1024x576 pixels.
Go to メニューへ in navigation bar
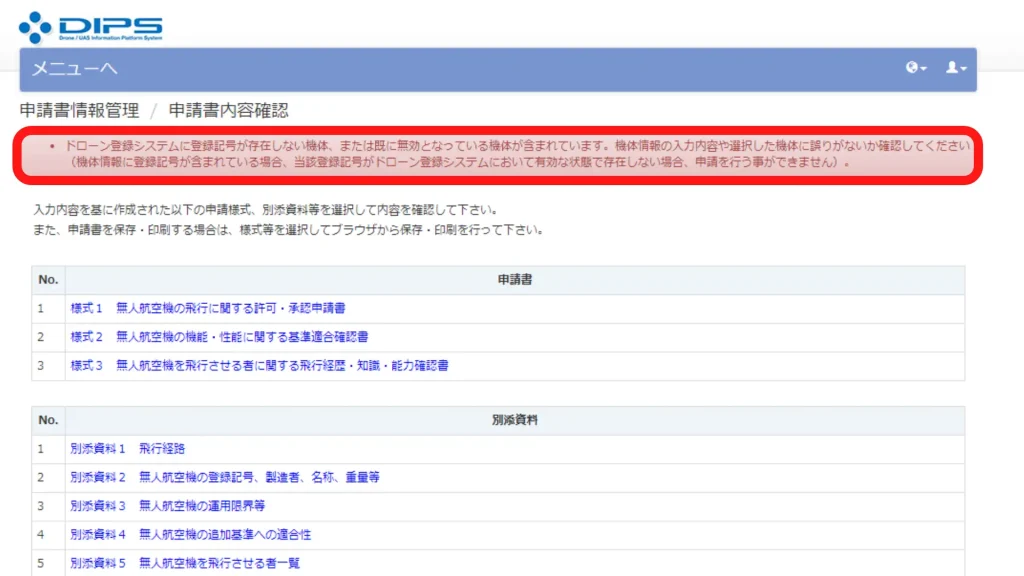coord(75,69)
